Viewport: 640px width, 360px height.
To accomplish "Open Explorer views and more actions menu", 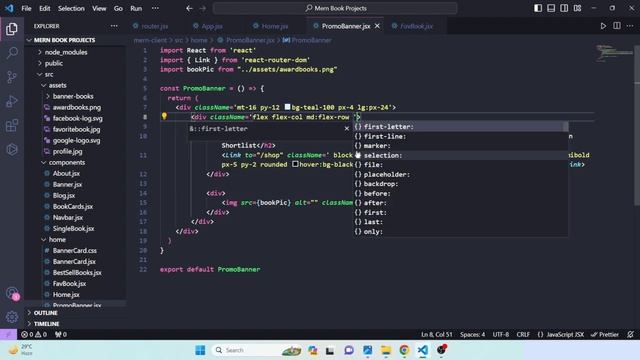I will 114,26.
